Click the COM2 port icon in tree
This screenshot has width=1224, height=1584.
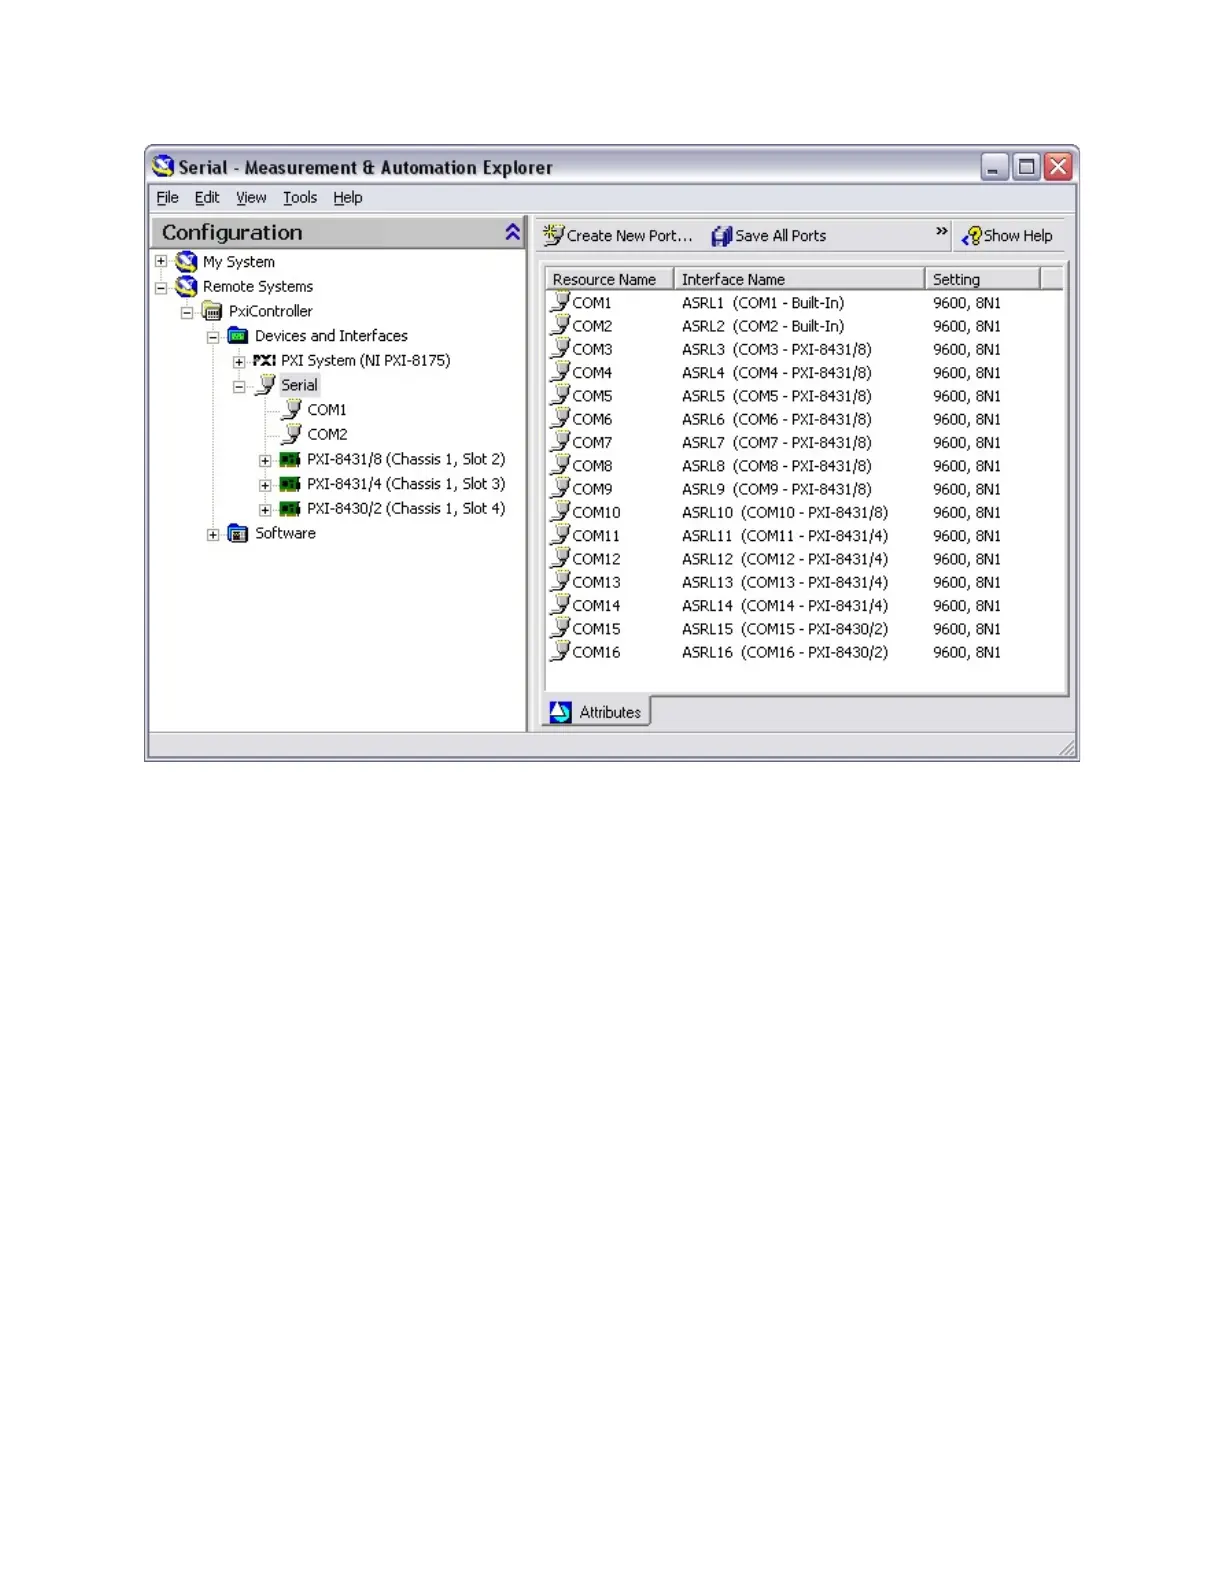click(292, 435)
